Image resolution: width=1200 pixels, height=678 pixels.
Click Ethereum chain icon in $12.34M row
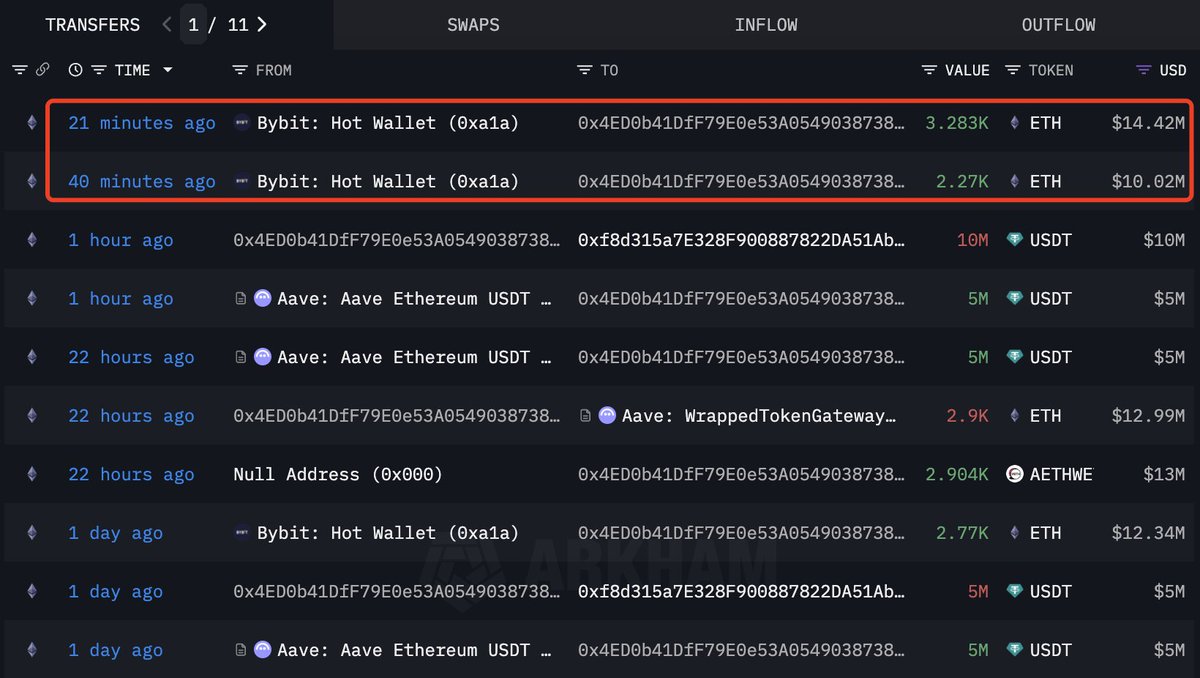pos(31,533)
